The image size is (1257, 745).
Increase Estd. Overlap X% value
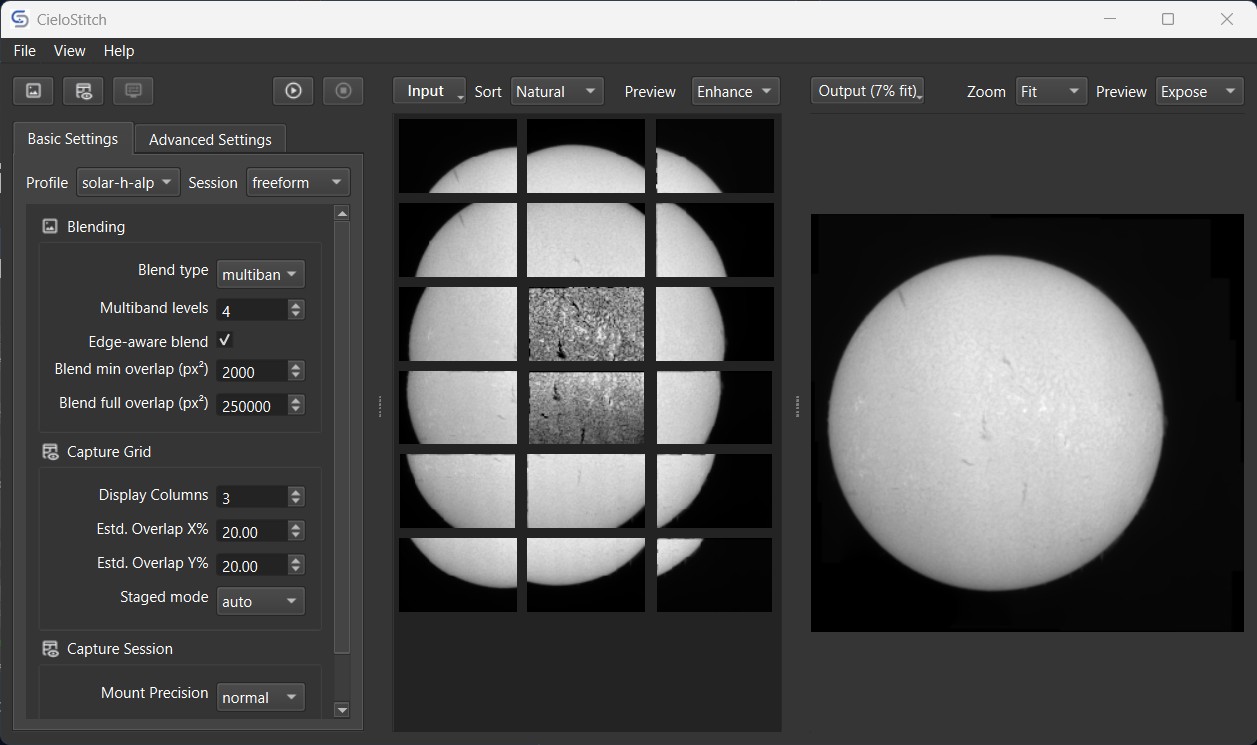[x=295, y=526]
